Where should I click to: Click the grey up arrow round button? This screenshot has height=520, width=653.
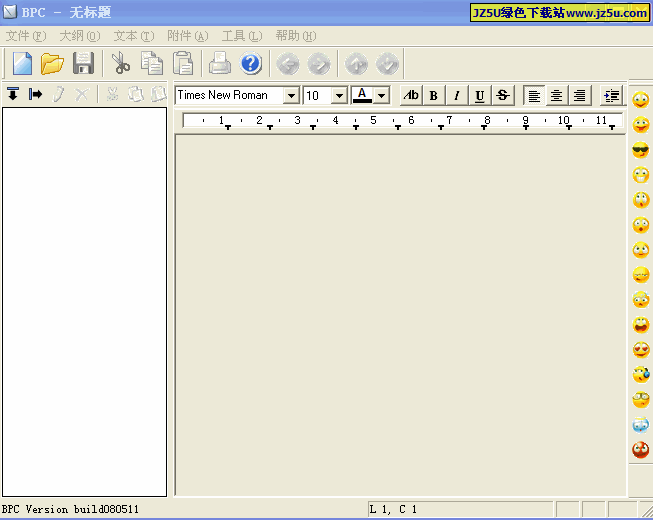tap(356, 64)
